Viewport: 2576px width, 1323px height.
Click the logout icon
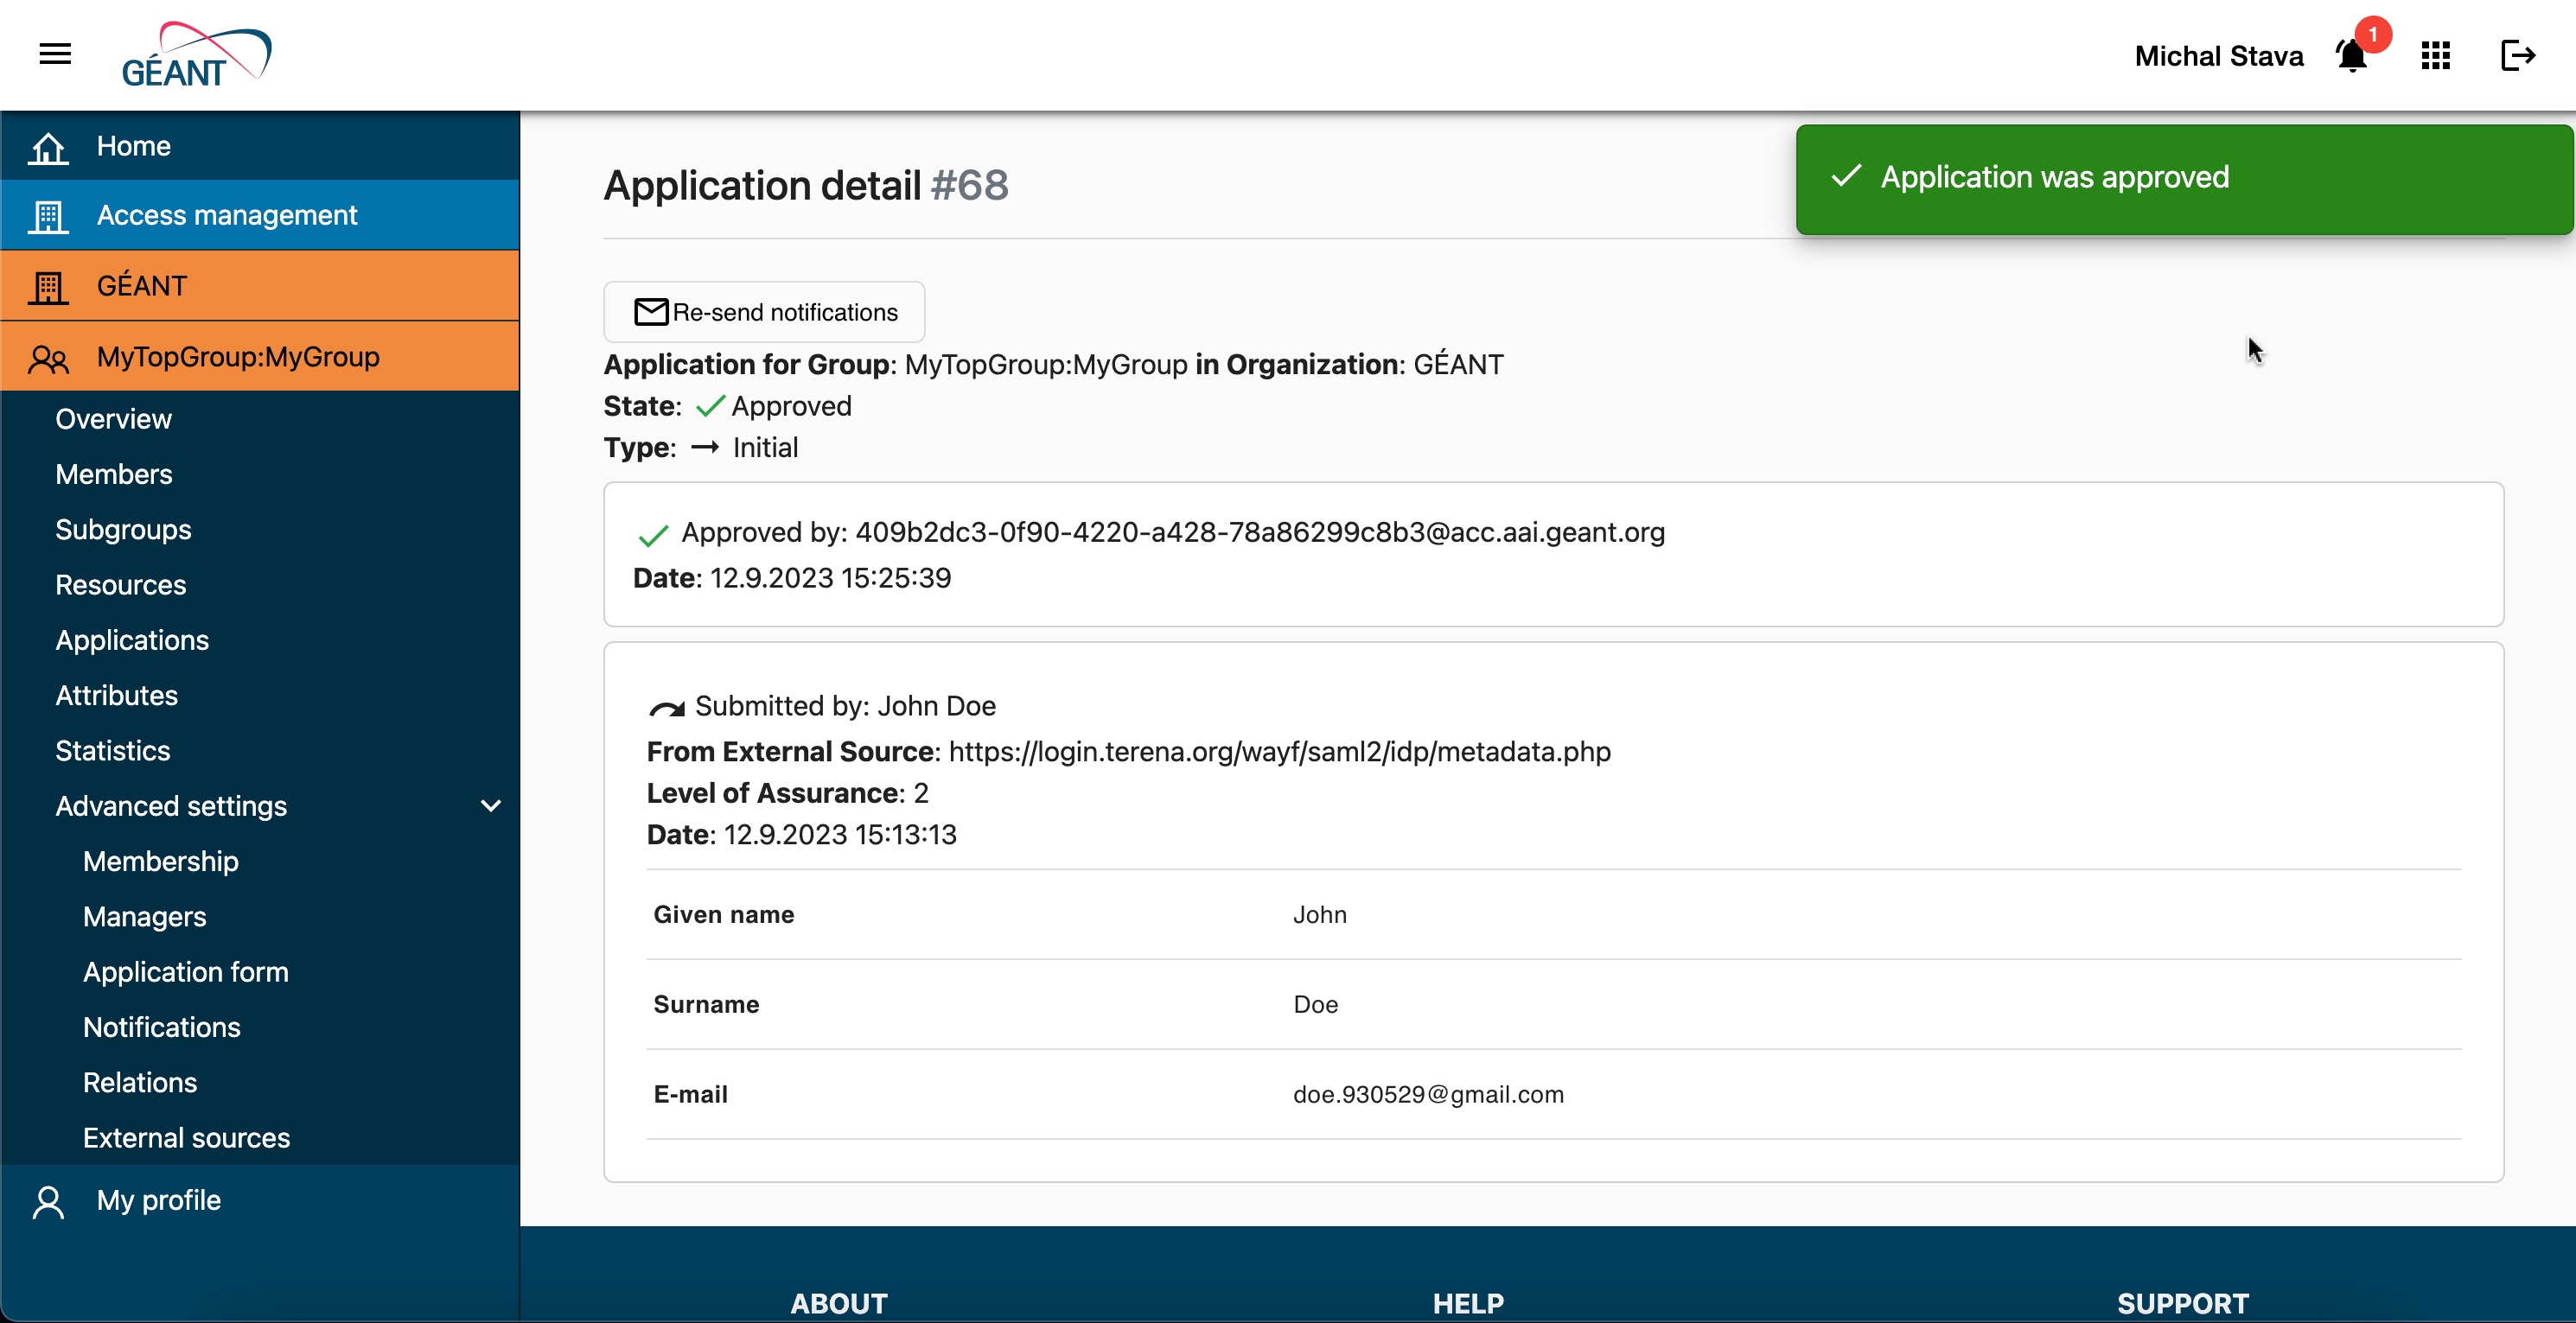coord(2517,56)
